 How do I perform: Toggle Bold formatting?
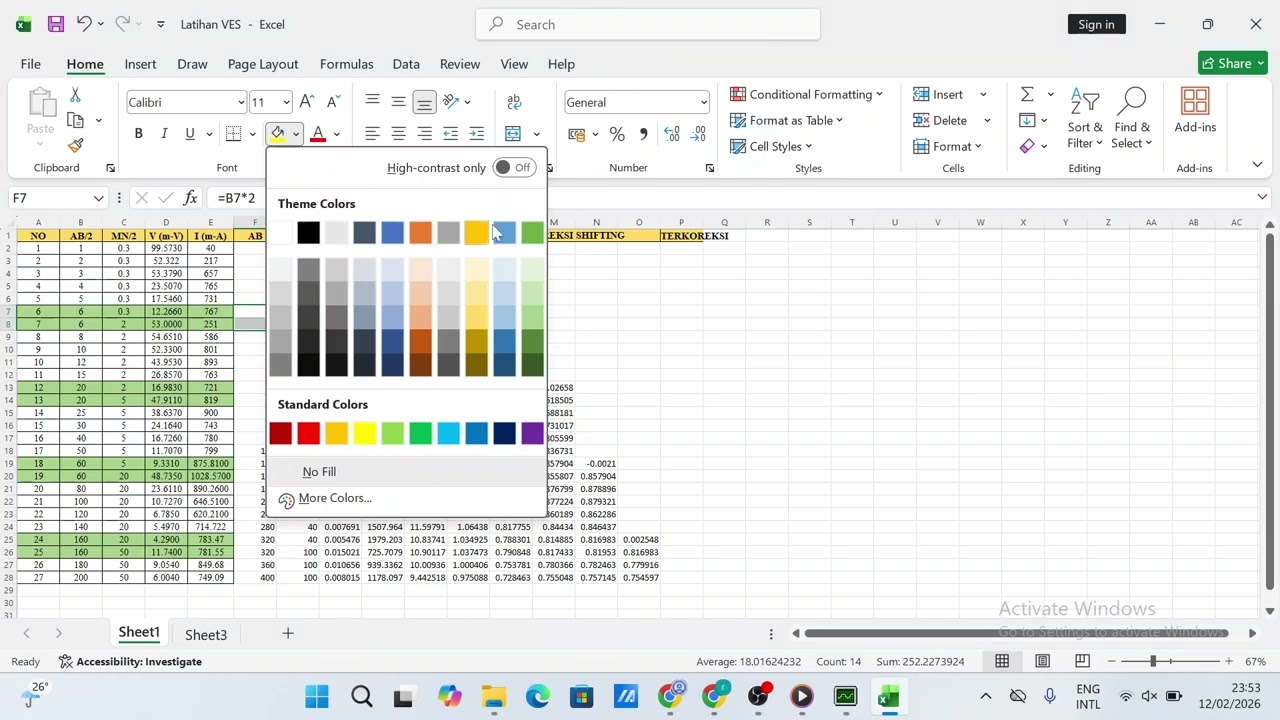click(x=138, y=134)
